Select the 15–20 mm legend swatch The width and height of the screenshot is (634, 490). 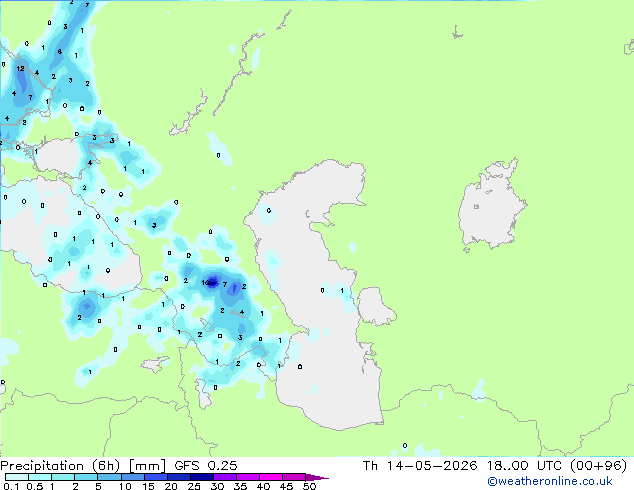click(x=156, y=477)
